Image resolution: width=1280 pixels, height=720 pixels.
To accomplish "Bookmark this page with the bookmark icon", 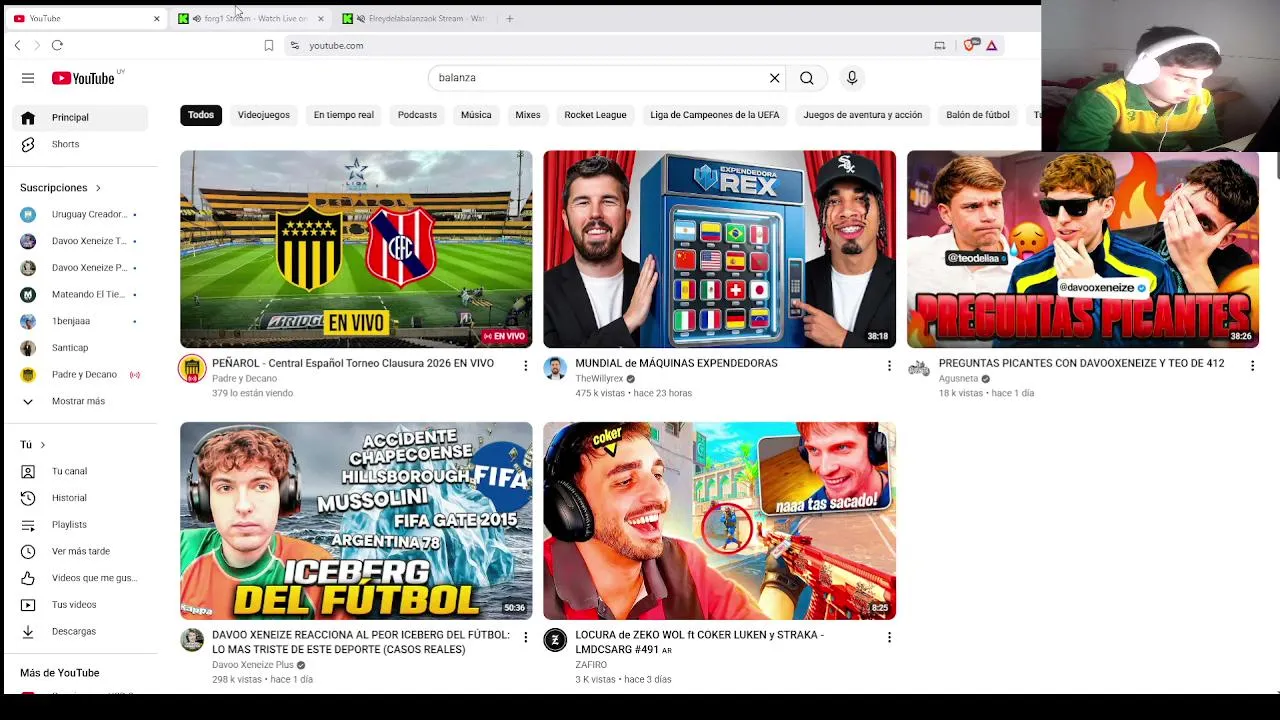I will pos(269,45).
